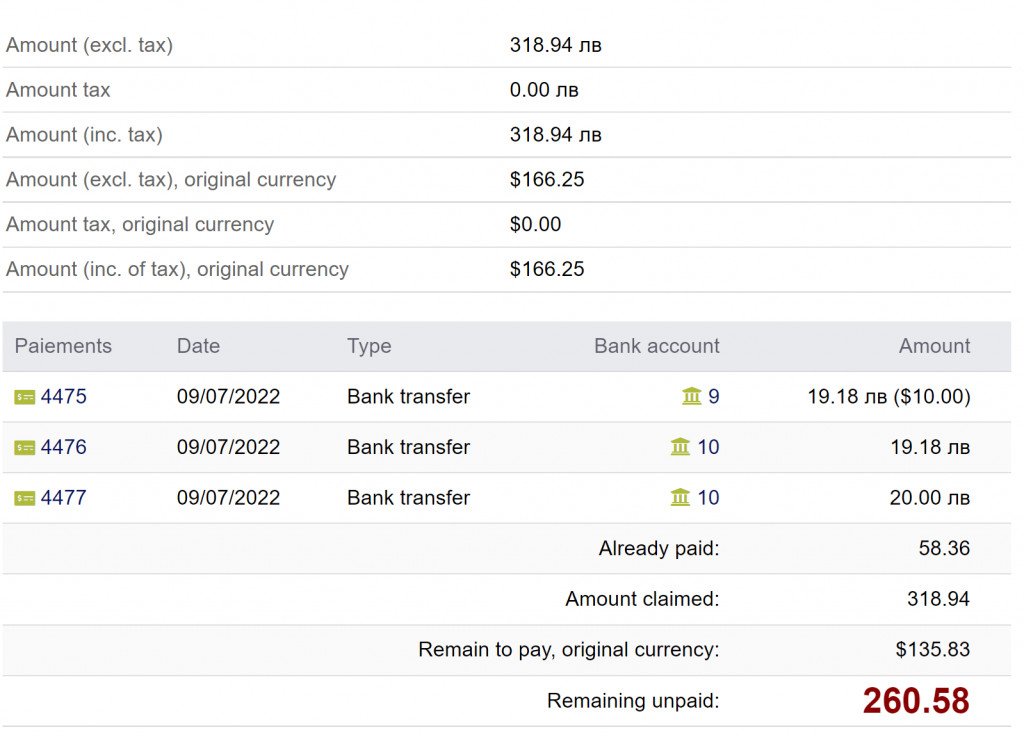Image resolution: width=1024 pixels, height=739 pixels.
Task: Click the bank icon in payment 4476 row
Action: [681, 447]
